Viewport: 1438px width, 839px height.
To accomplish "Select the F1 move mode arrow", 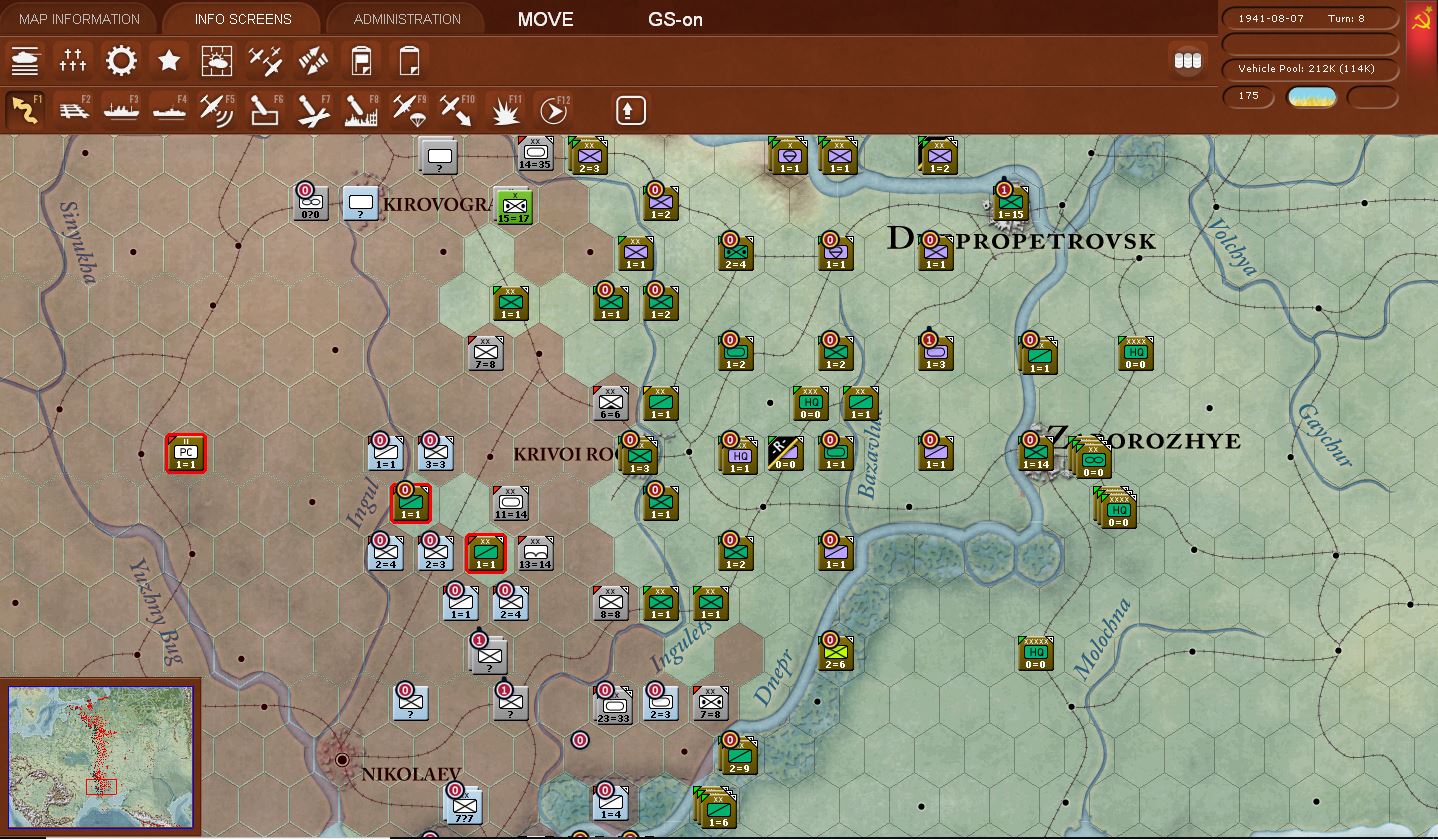I will 26,110.
